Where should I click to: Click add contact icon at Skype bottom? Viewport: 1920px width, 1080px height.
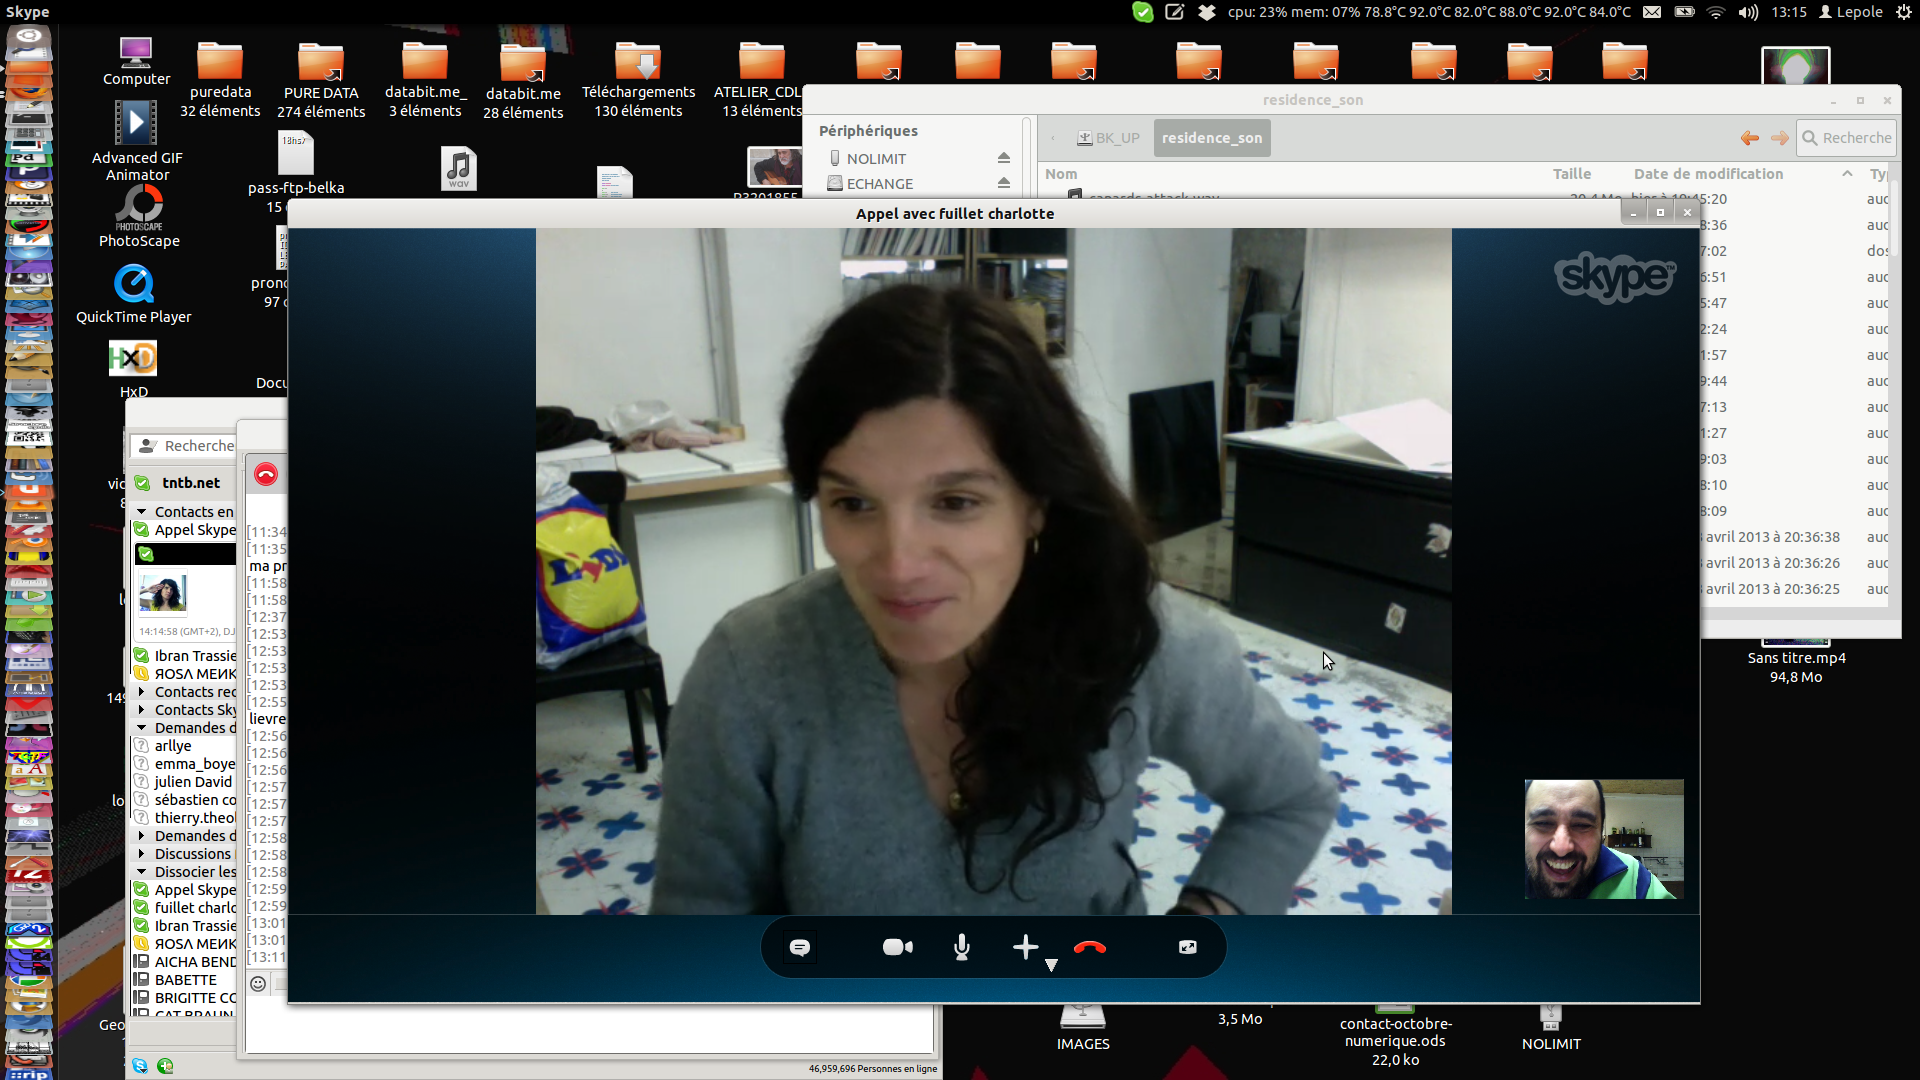pos(165,1066)
